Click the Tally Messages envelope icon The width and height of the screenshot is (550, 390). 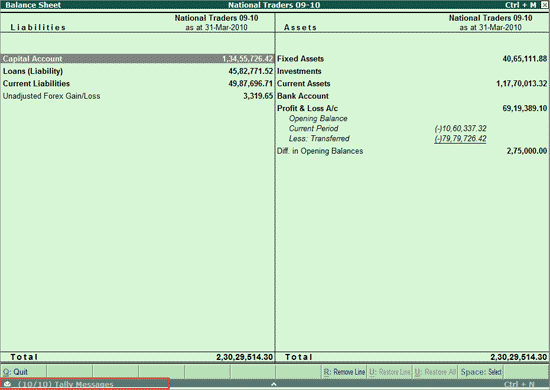click(7, 384)
